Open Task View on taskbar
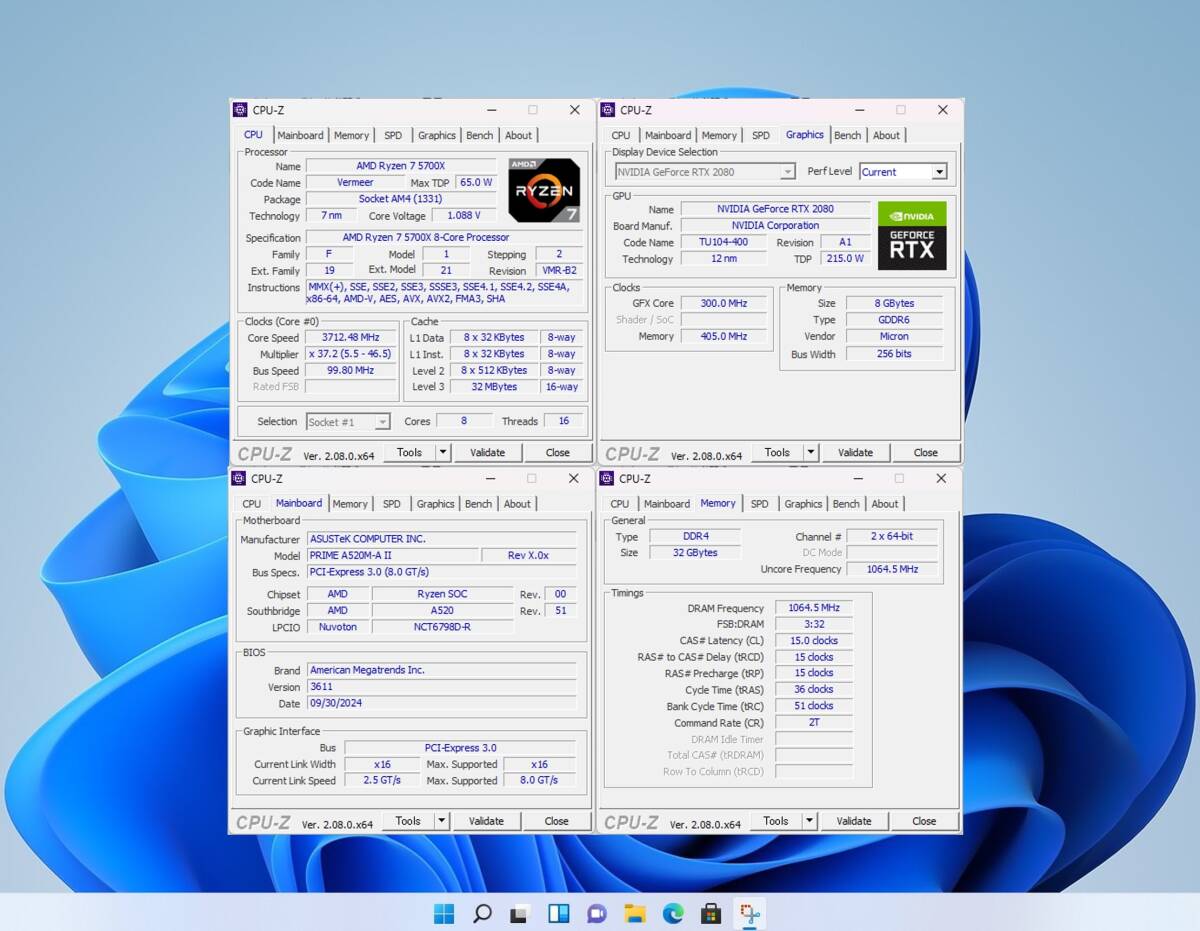The image size is (1200, 931). [520, 913]
